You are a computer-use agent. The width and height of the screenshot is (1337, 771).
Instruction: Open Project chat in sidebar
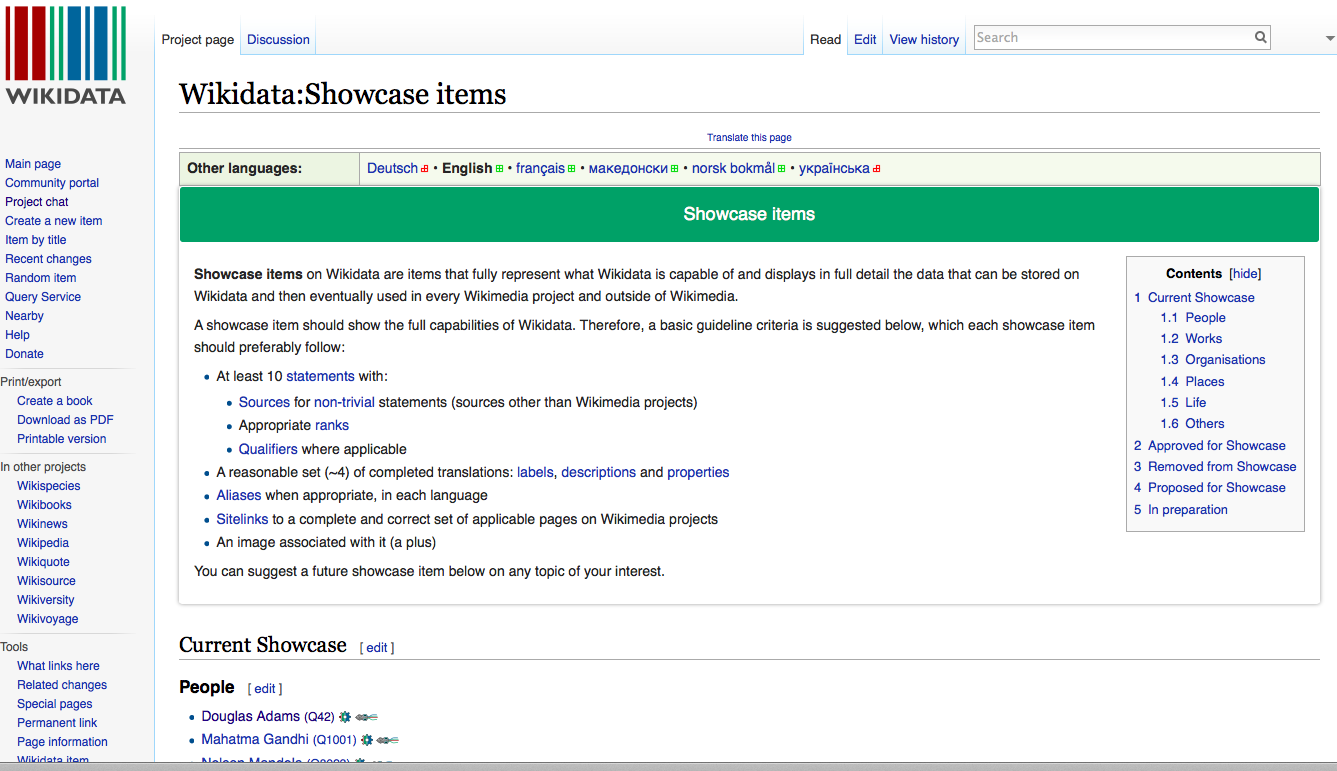pos(37,202)
